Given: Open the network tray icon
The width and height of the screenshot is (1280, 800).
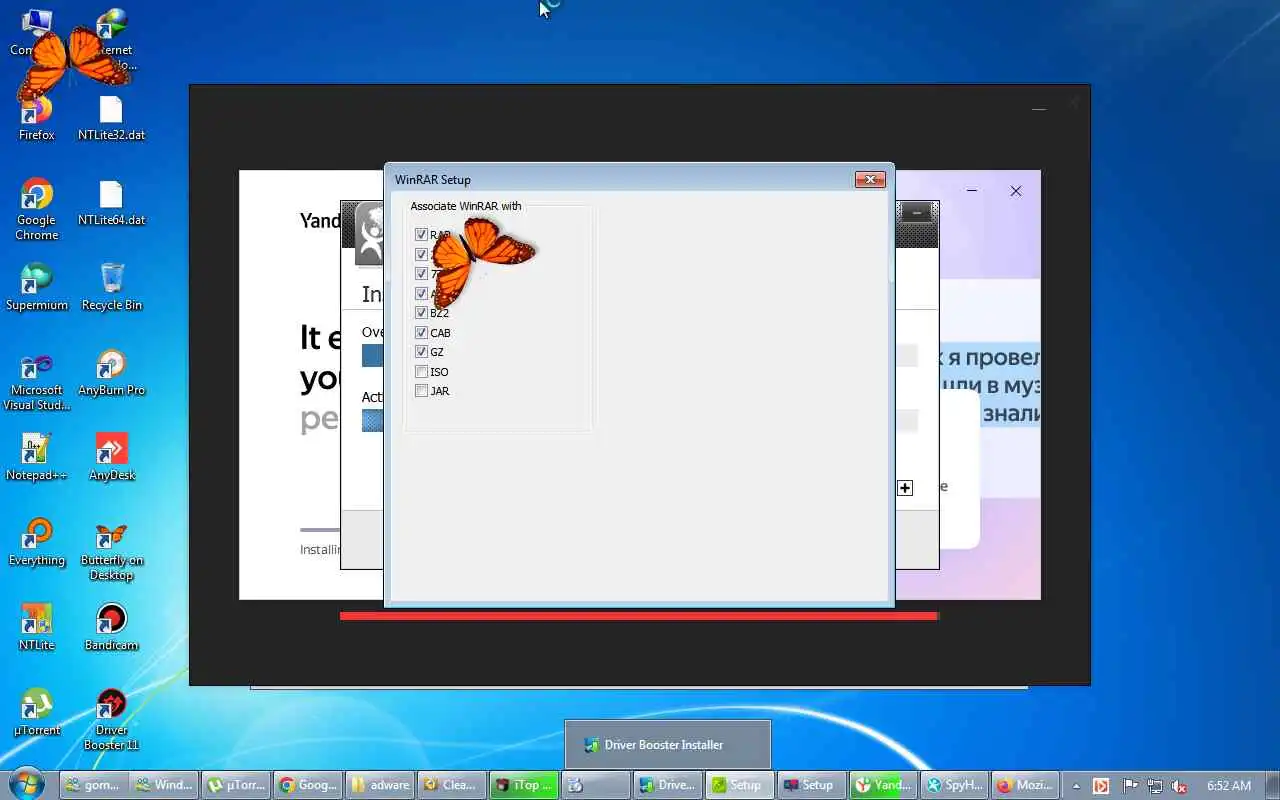Looking at the screenshot, I should pos(1155,786).
